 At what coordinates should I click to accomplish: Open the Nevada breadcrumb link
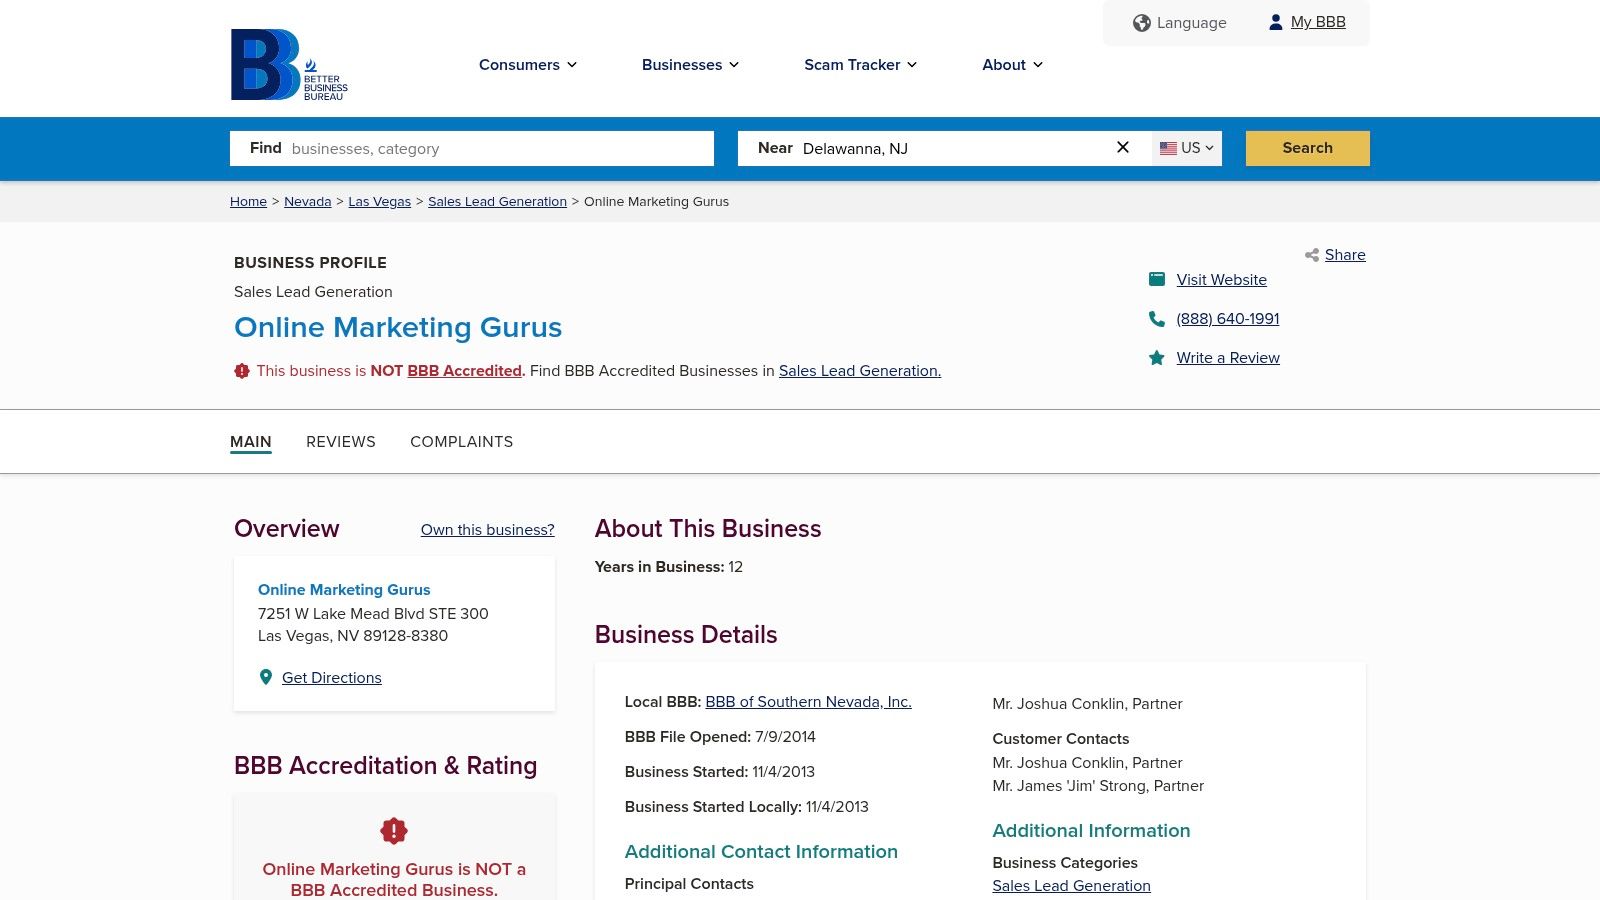coord(307,202)
